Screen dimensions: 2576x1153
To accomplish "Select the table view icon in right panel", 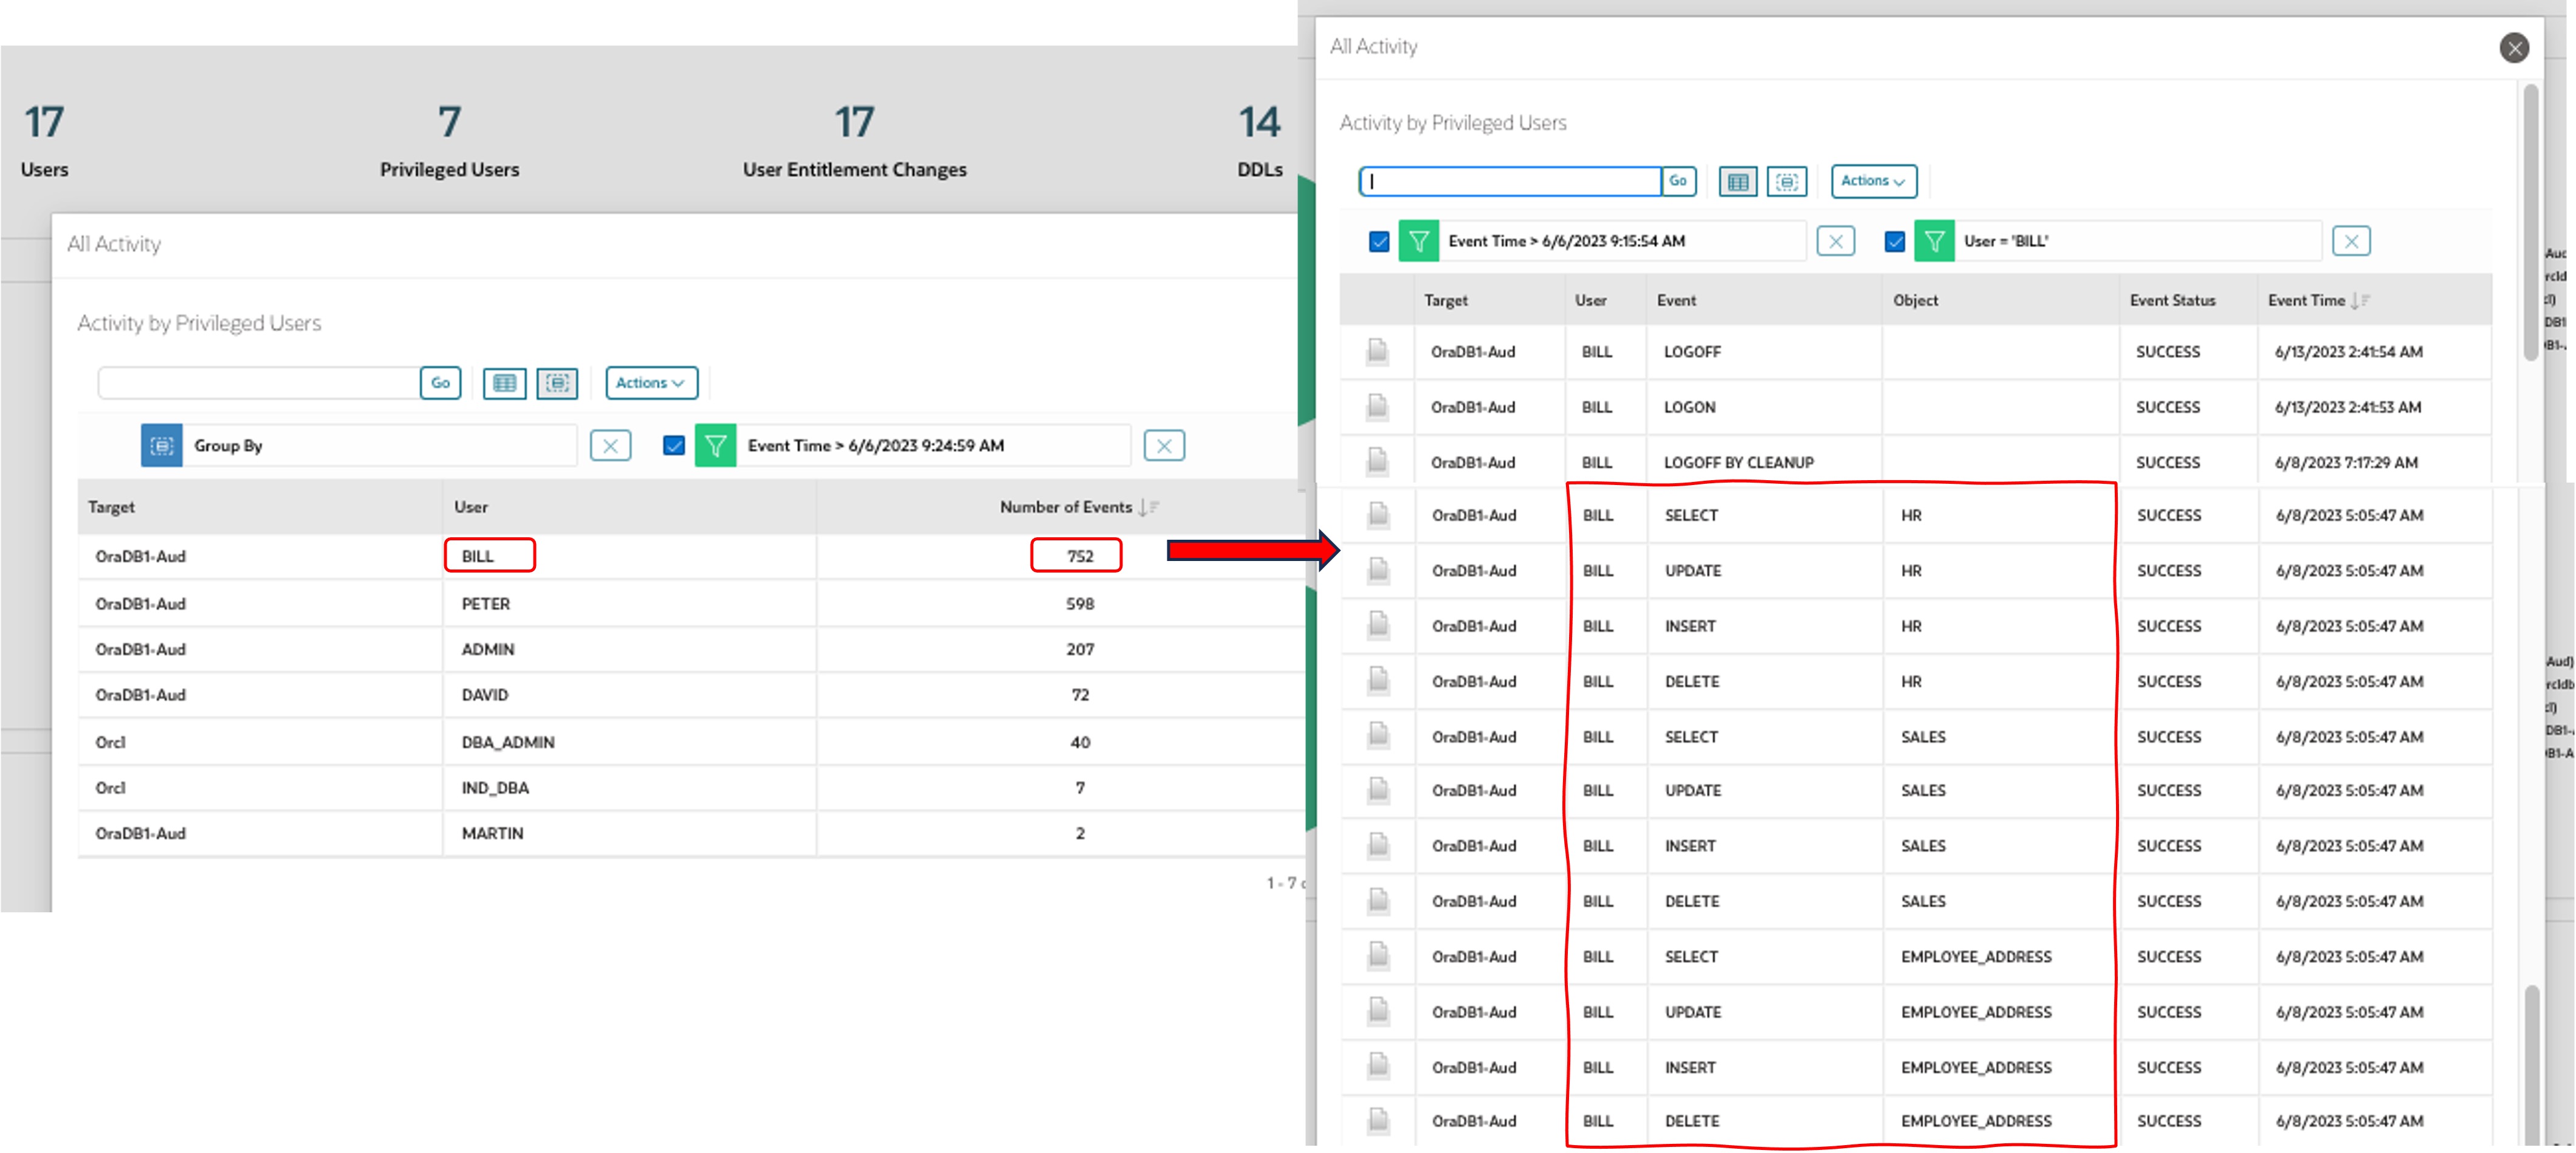I will [x=1738, y=181].
